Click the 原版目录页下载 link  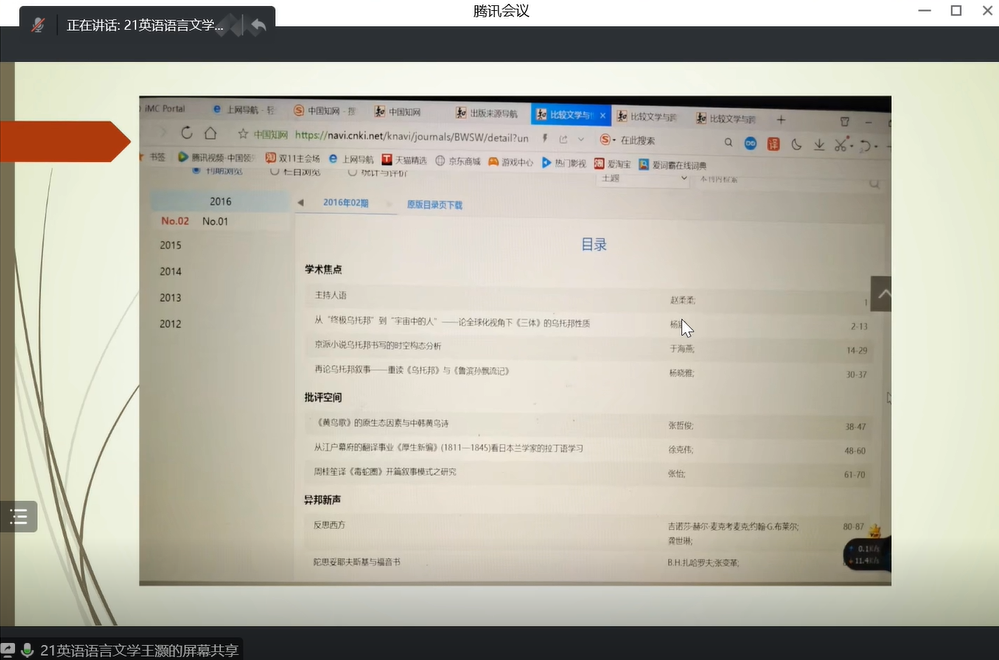(x=434, y=205)
